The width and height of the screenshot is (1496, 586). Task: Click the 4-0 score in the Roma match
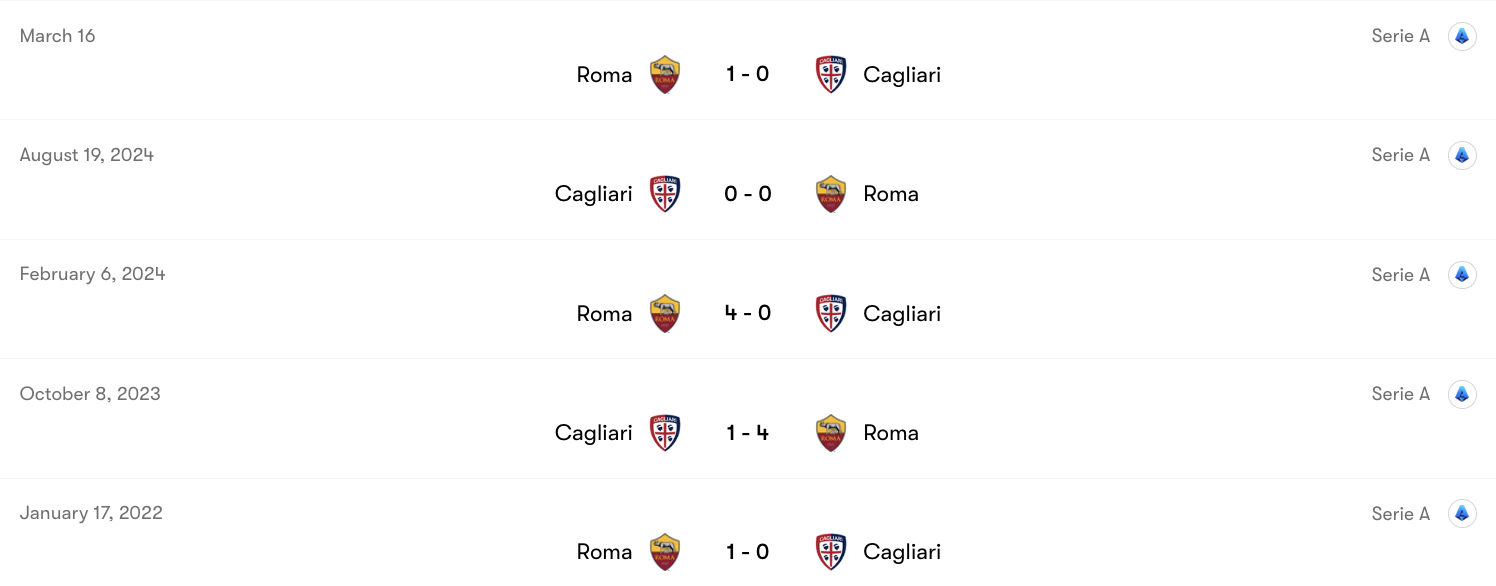[747, 312]
